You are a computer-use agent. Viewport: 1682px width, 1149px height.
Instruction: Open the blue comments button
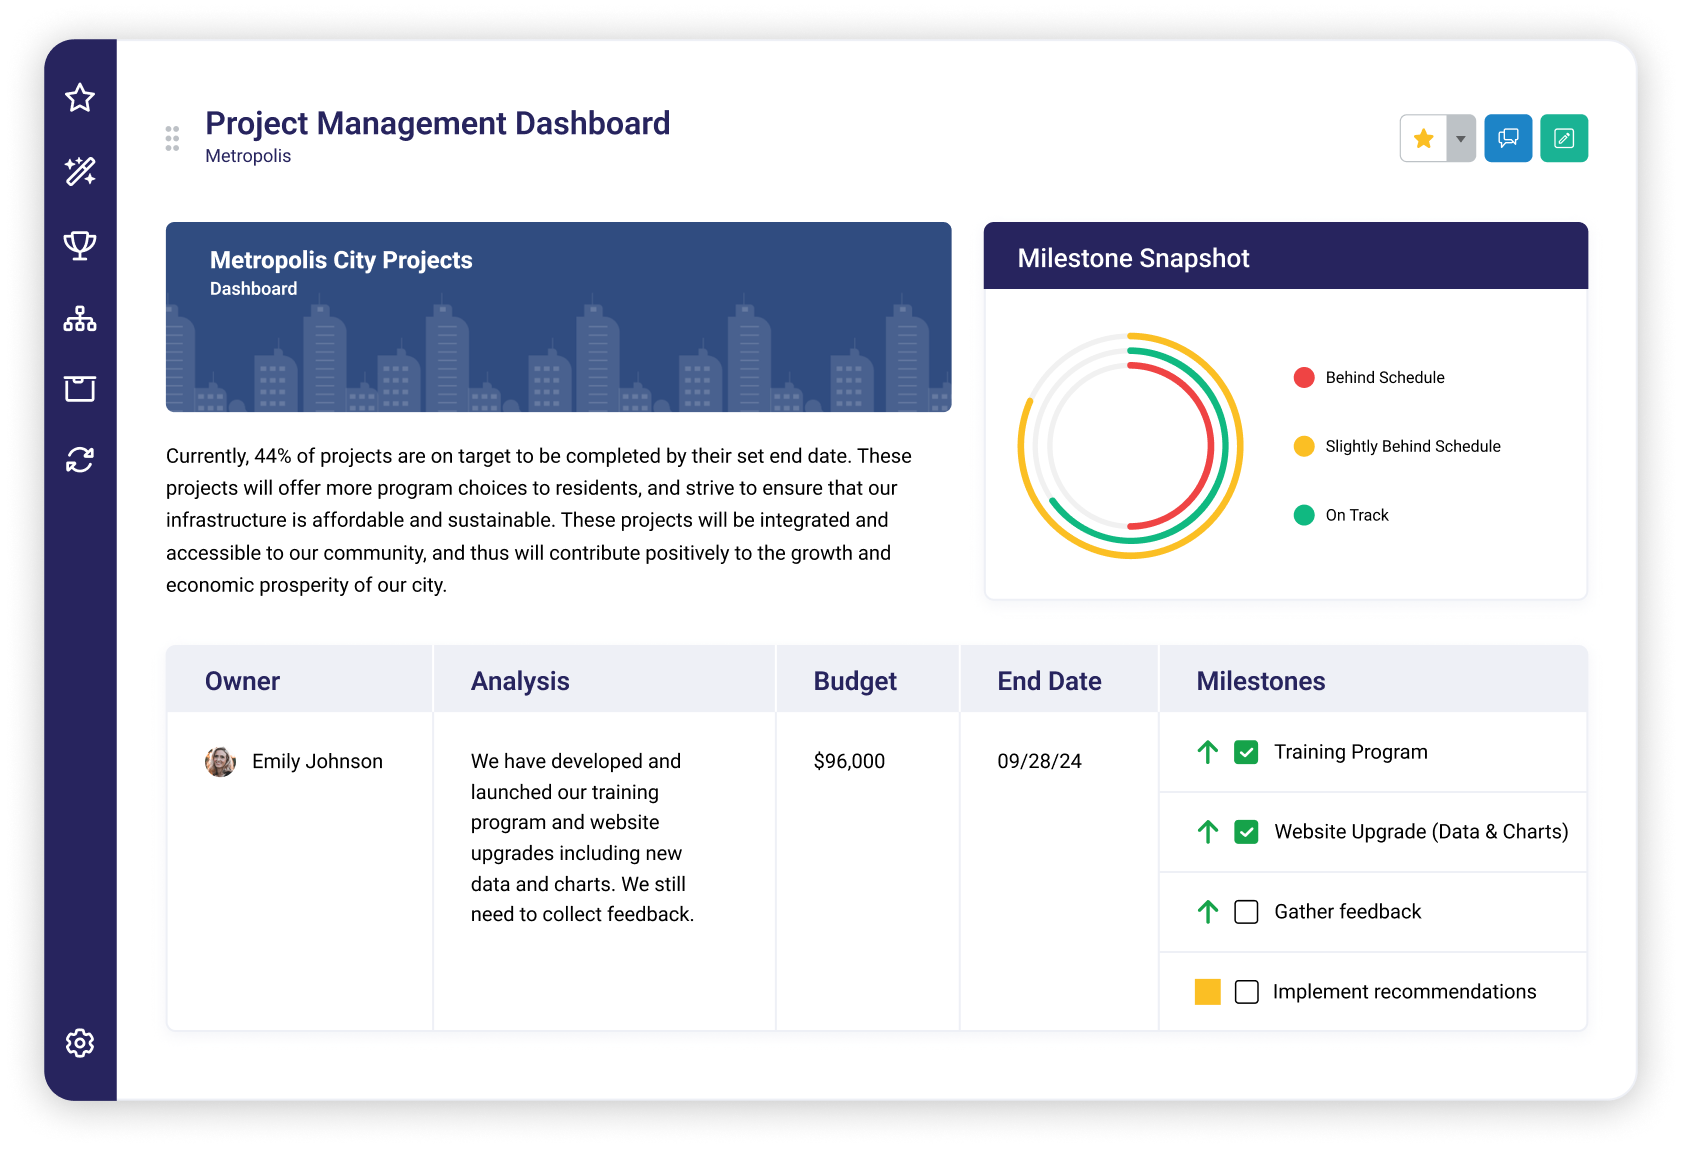[1508, 138]
